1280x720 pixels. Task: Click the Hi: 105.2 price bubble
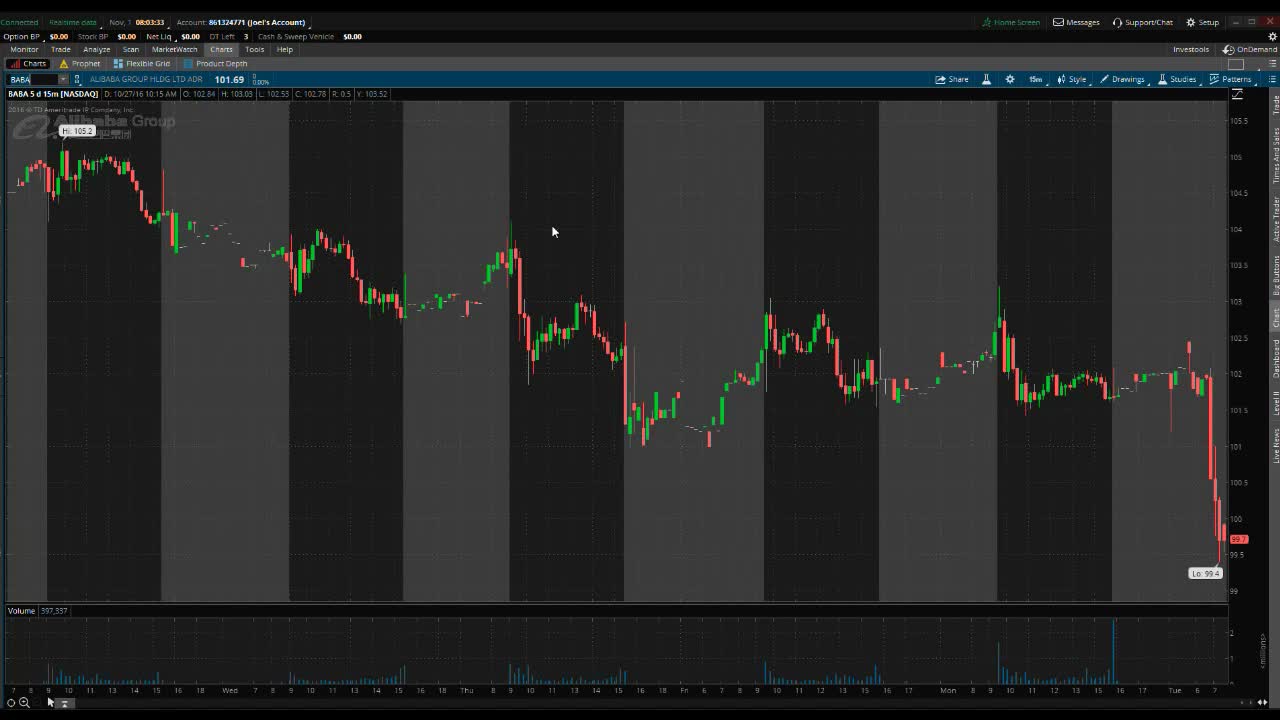pyautogui.click(x=77, y=131)
